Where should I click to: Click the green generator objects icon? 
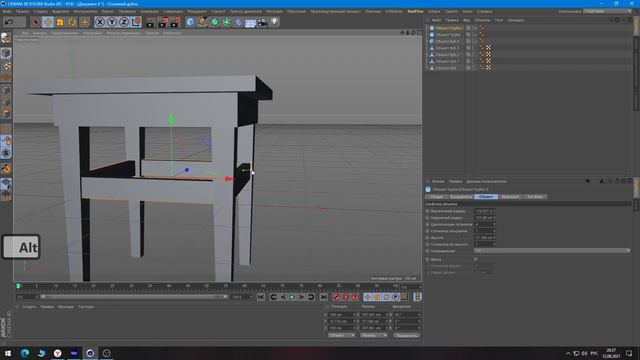215,22
